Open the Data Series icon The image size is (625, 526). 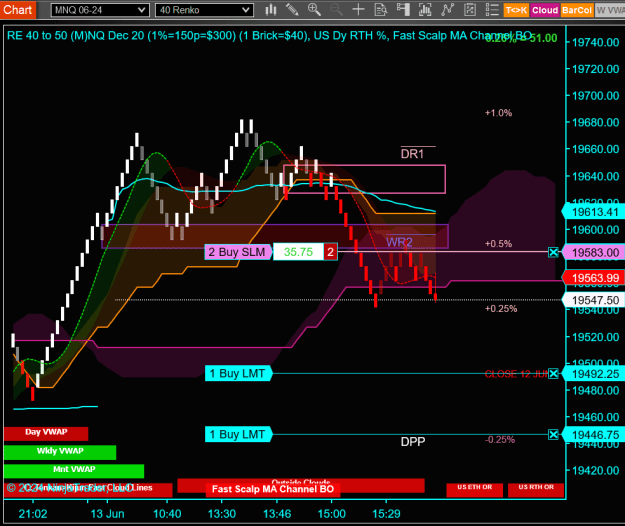(425, 10)
